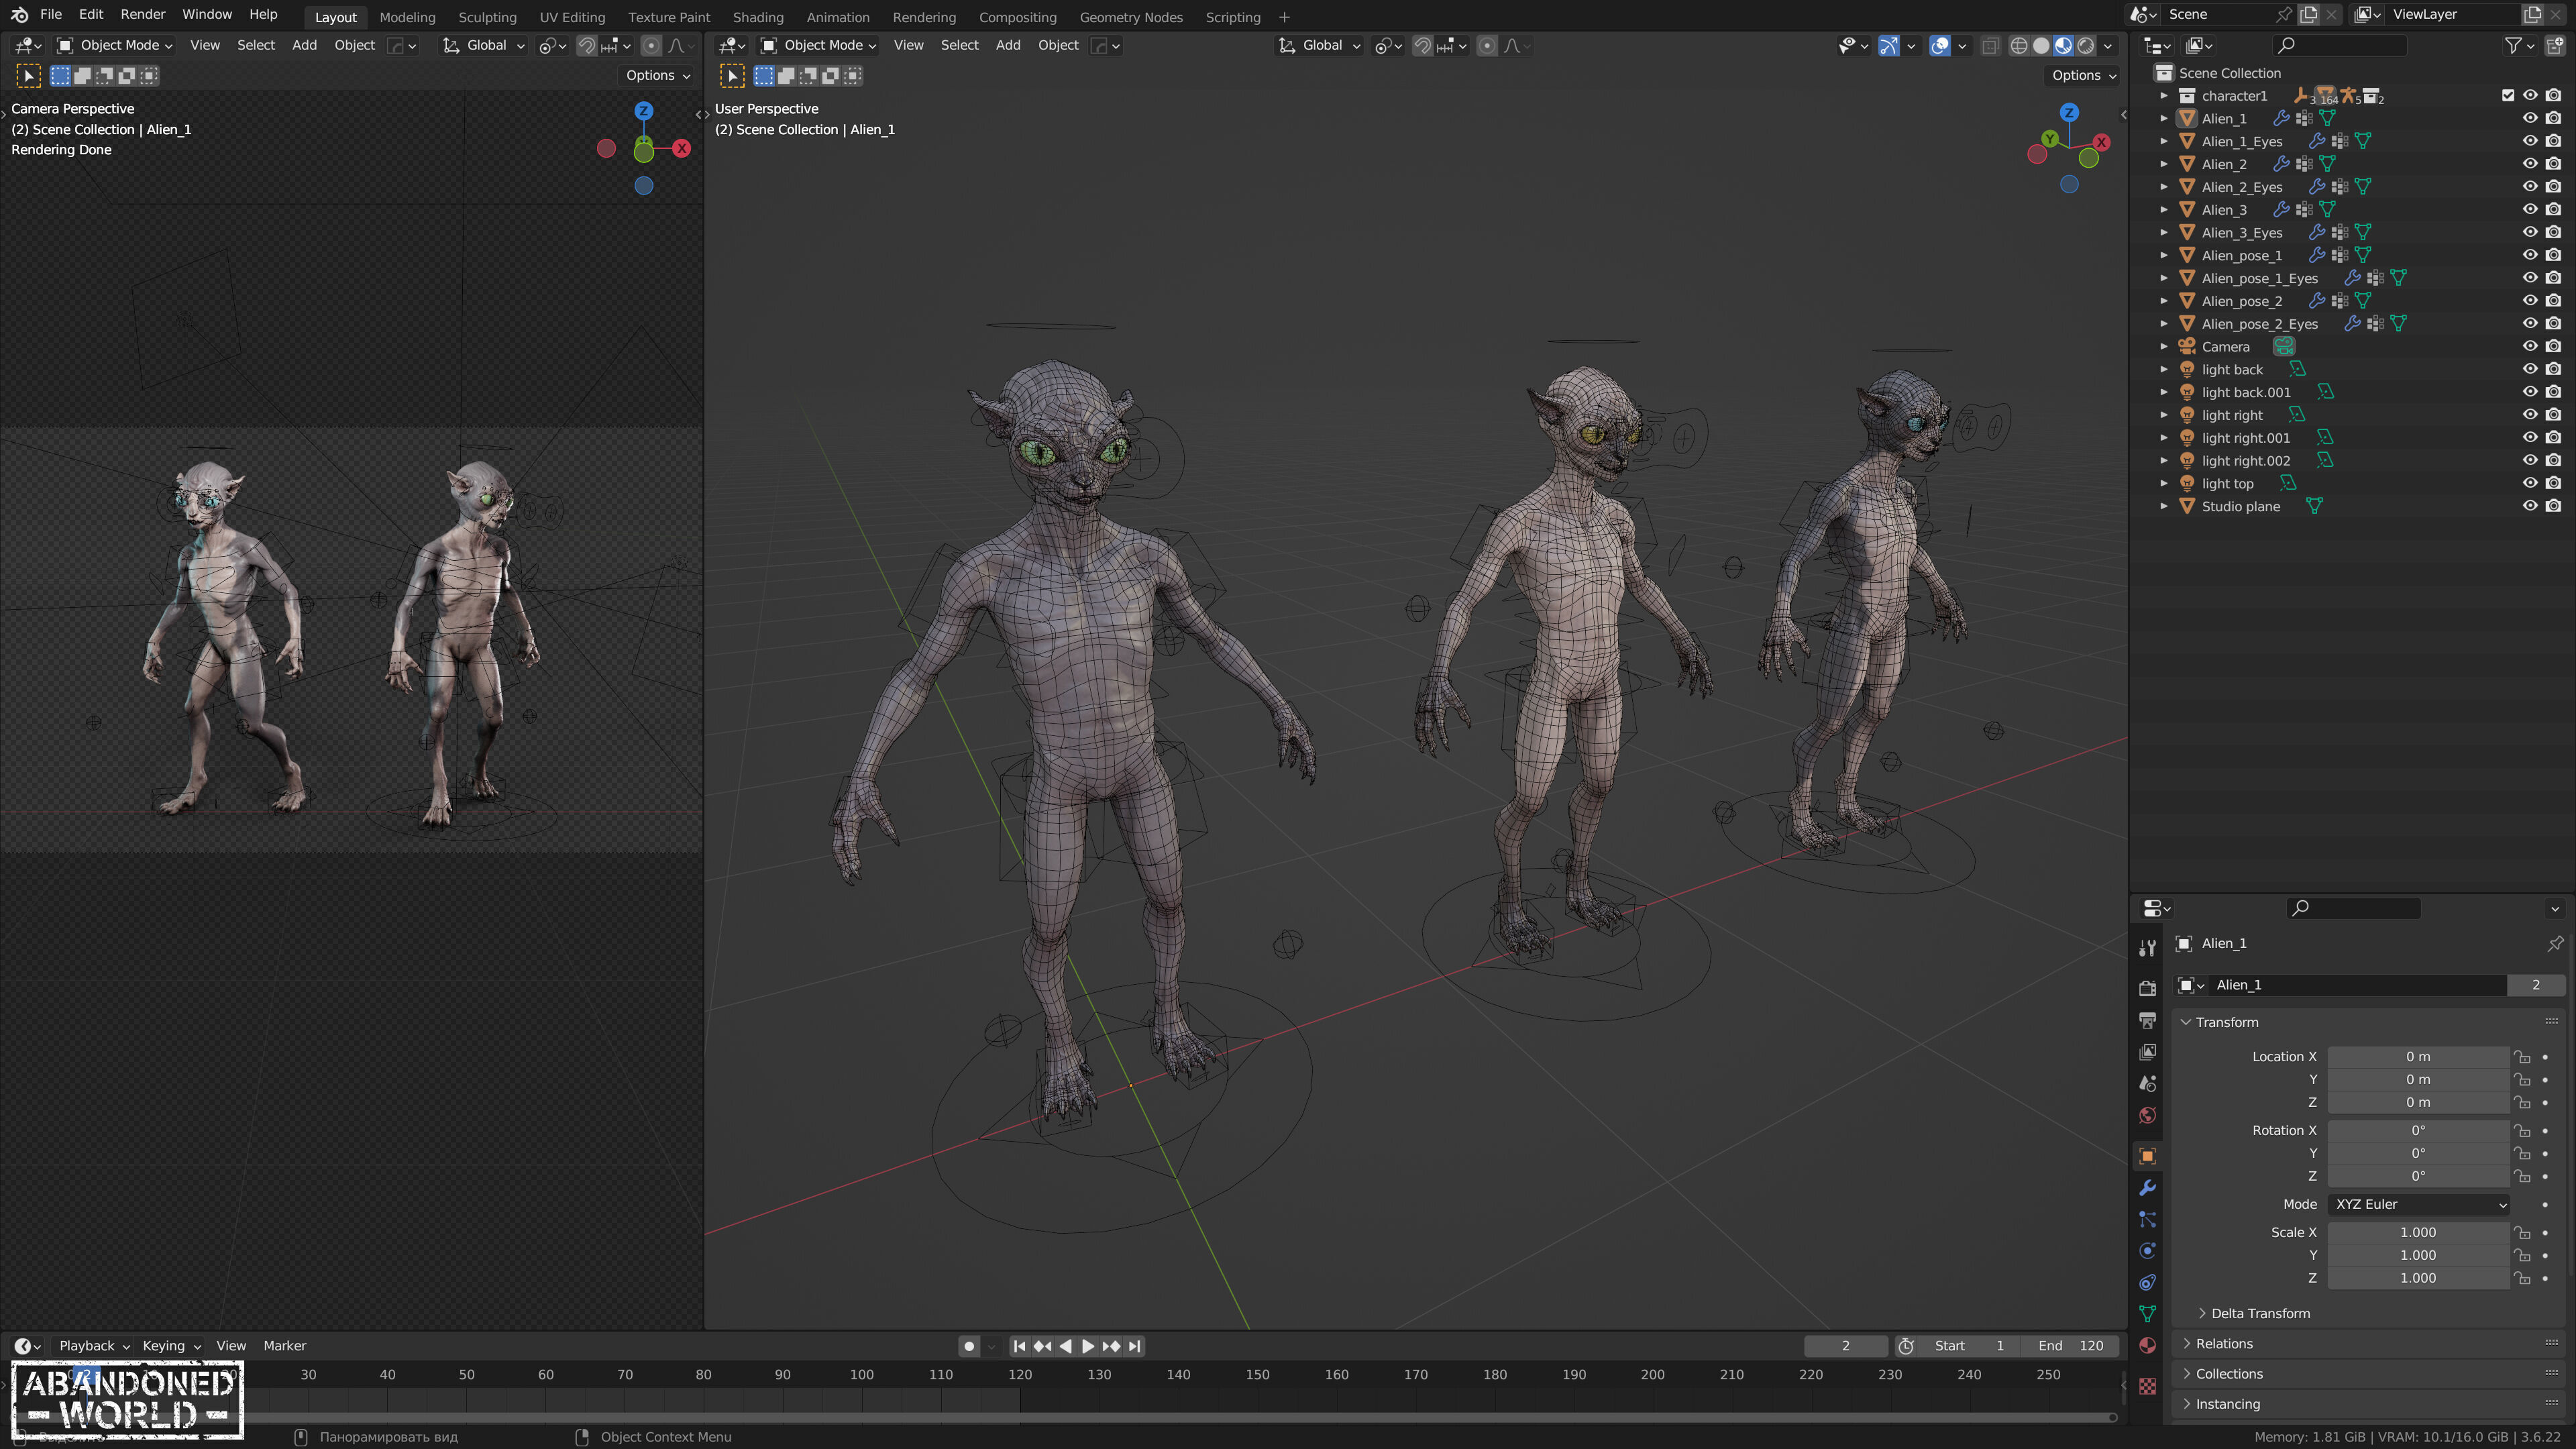This screenshot has width=2576, height=1449.
Task: Expand the Collections panel
Action: tap(2186, 1373)
